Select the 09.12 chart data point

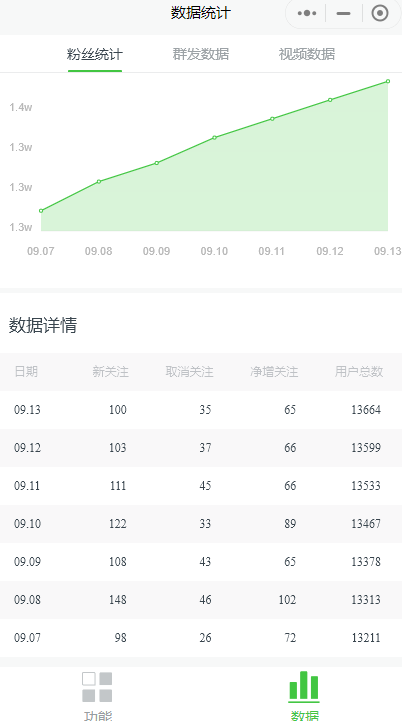[330, 100]
